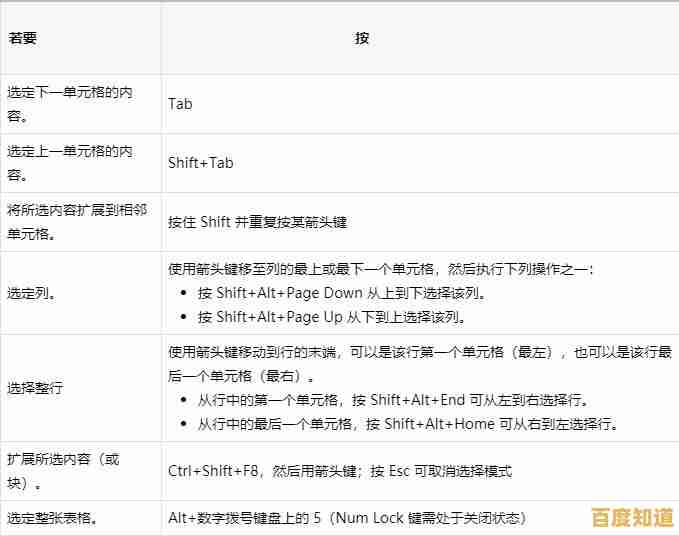The height and width of the screenshot is (536, 679).
Task: Click the Shift+Alt+Page Down bullet item
Action: click(342, 294)
